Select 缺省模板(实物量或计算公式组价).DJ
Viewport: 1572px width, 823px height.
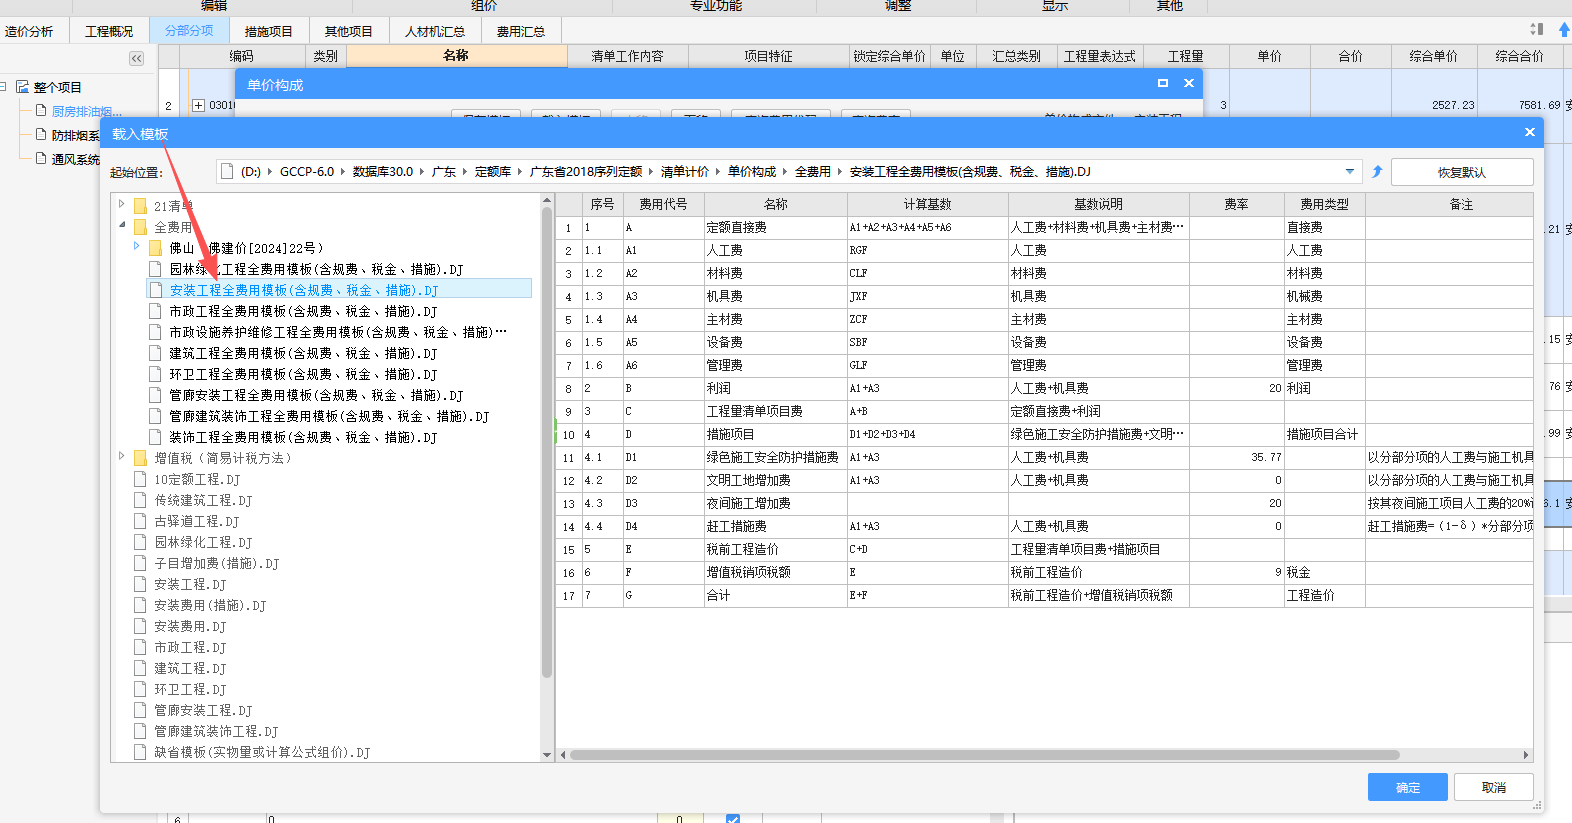(262, 752)
